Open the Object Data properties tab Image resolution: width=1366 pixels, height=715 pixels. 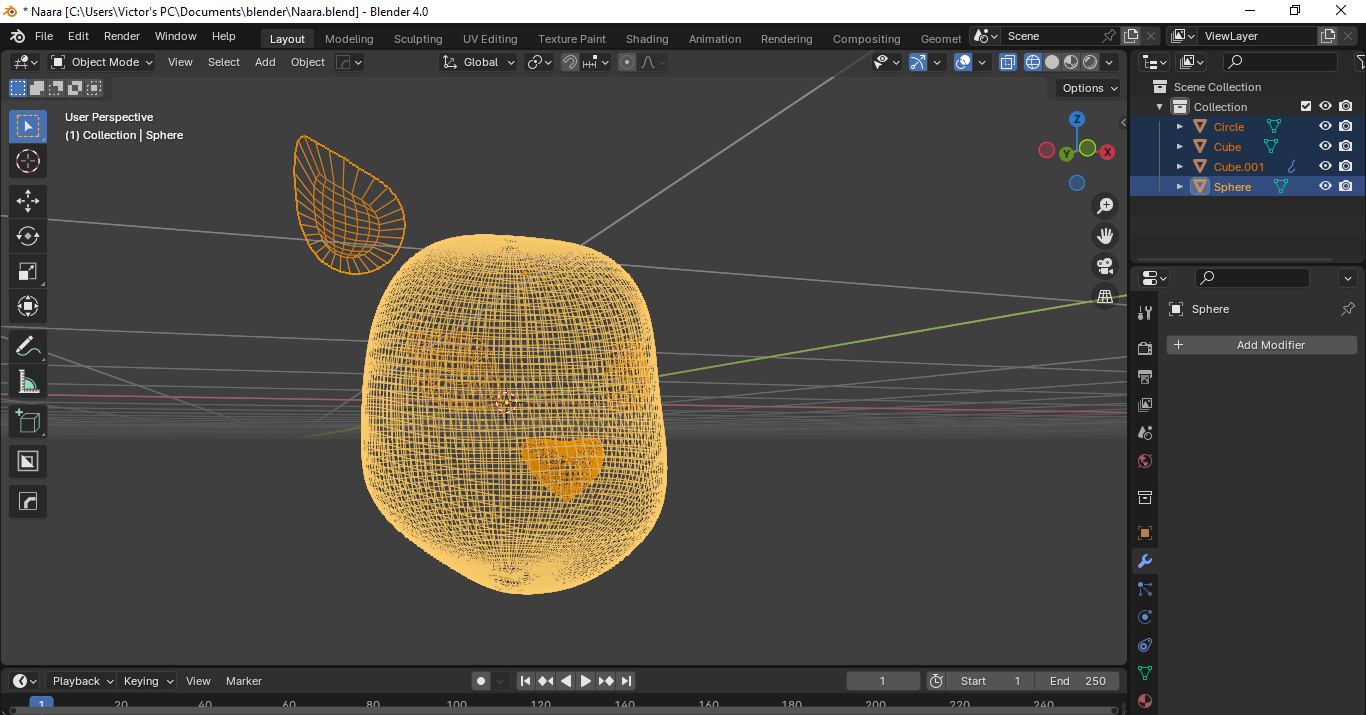1145,673
